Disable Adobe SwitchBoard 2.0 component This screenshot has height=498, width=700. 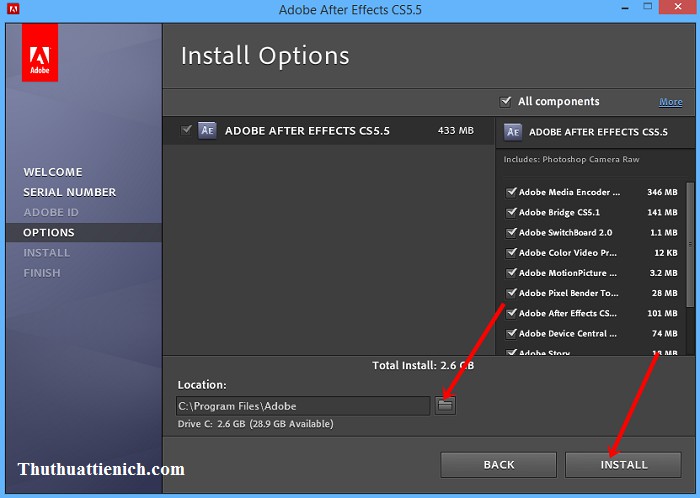[512, 232]
